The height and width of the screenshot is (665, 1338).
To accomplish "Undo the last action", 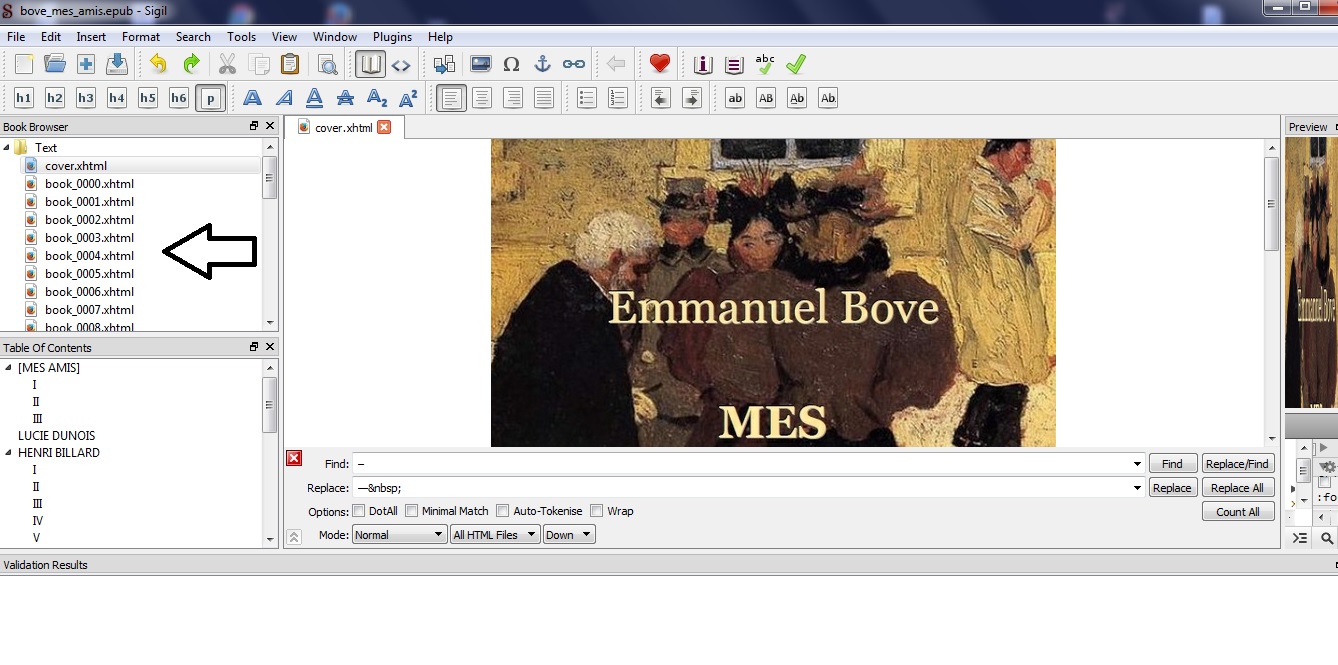I will [158, 64].
